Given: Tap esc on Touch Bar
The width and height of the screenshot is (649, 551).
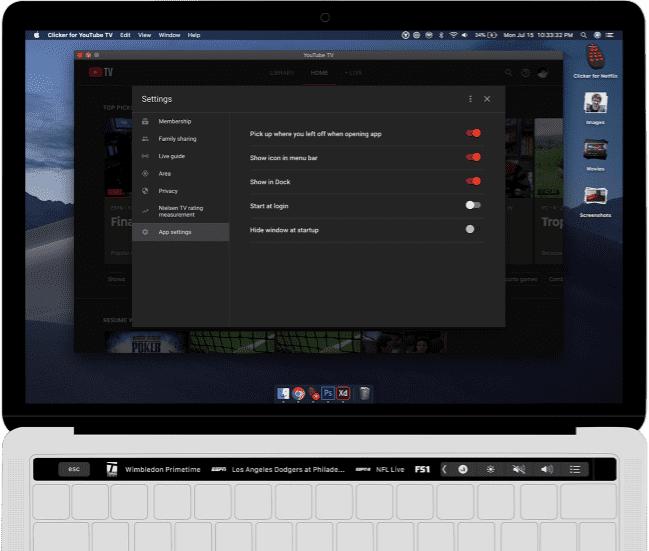Looking at the screenshot, I should (x=74, y=469).
